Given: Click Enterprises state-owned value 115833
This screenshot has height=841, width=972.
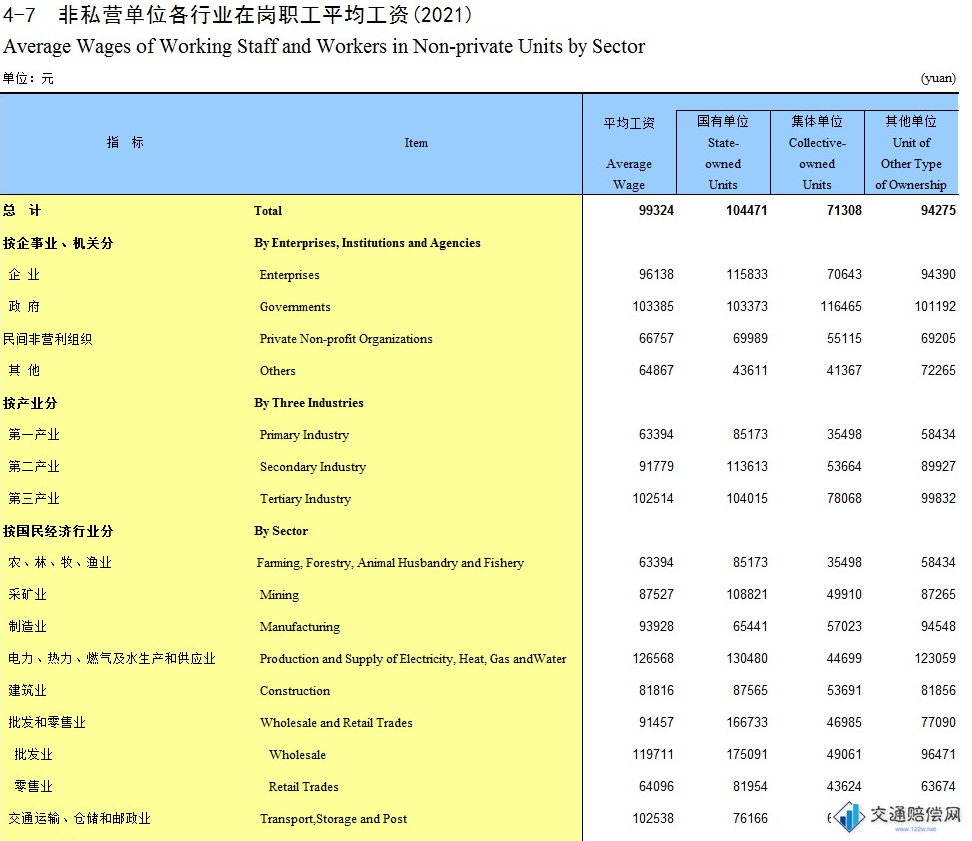Looking at the screenshot, I should 747,274.
